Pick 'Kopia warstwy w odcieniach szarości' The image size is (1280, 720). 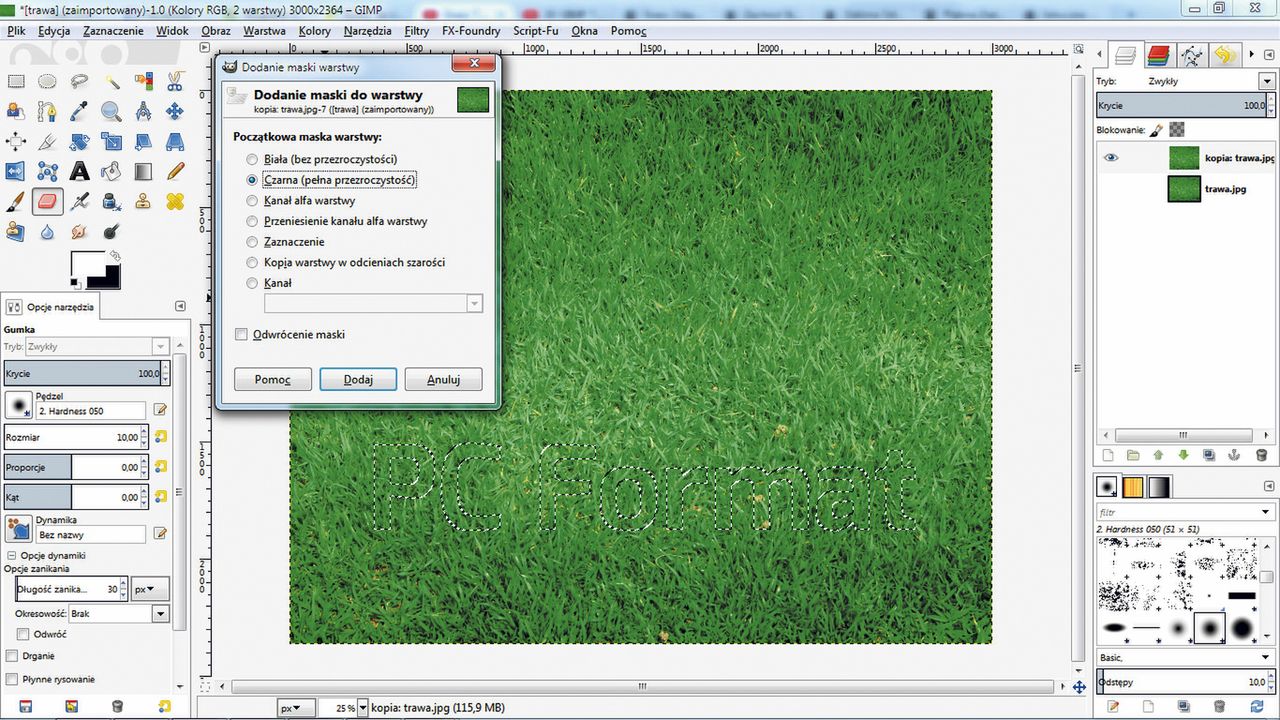[x=252, y=262]
